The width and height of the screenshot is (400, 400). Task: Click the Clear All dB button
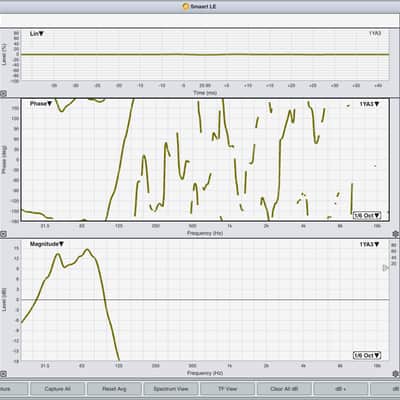point(284,389)
